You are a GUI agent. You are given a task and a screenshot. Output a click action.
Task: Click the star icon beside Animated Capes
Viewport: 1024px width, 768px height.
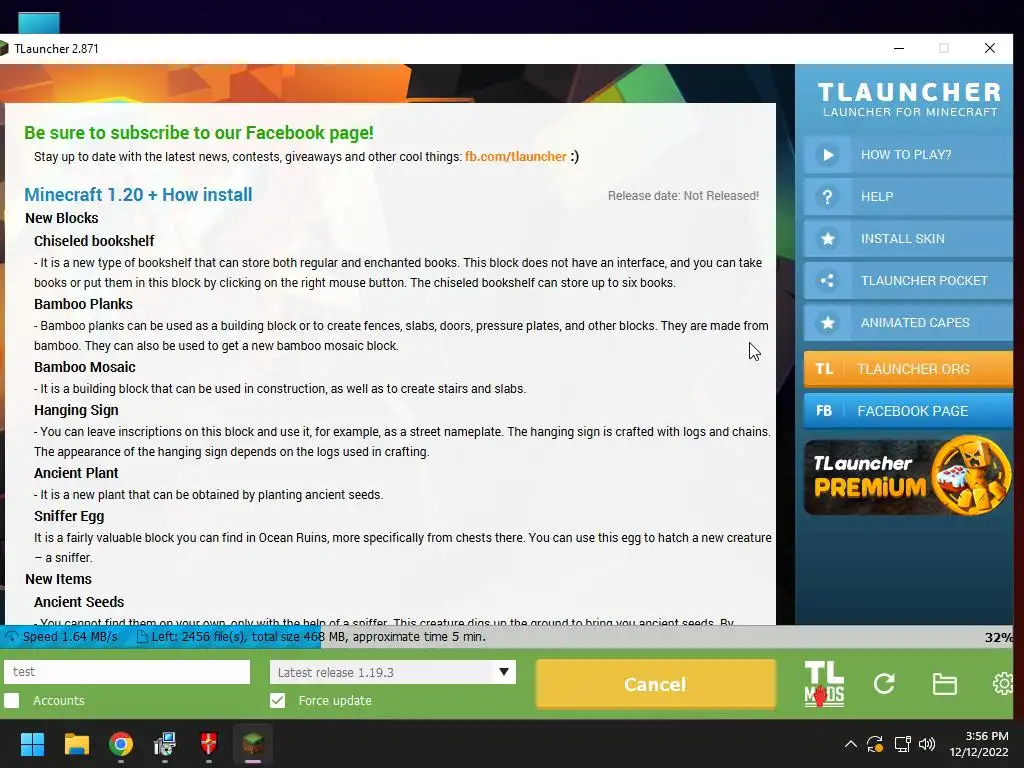(827, 323)
